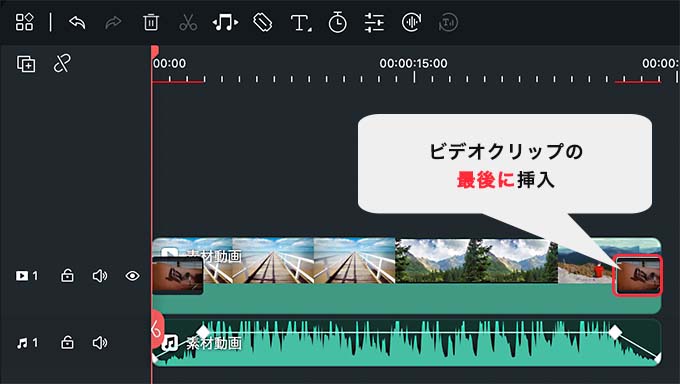This screenshot has height=384, width=680.
Task: Toggle lock on audio track 1
Action: point(67,342)
